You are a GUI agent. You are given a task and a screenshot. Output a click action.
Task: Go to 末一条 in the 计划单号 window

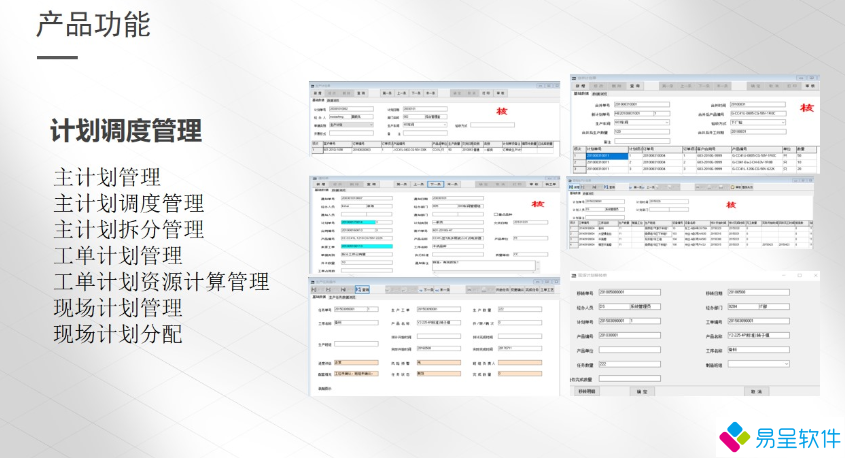pos(430,93)
